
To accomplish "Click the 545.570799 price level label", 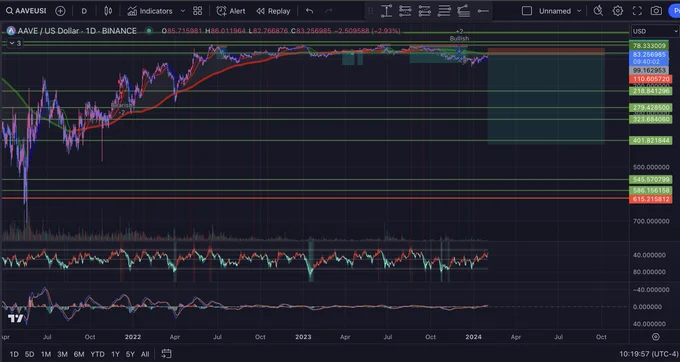I will 651,179.
